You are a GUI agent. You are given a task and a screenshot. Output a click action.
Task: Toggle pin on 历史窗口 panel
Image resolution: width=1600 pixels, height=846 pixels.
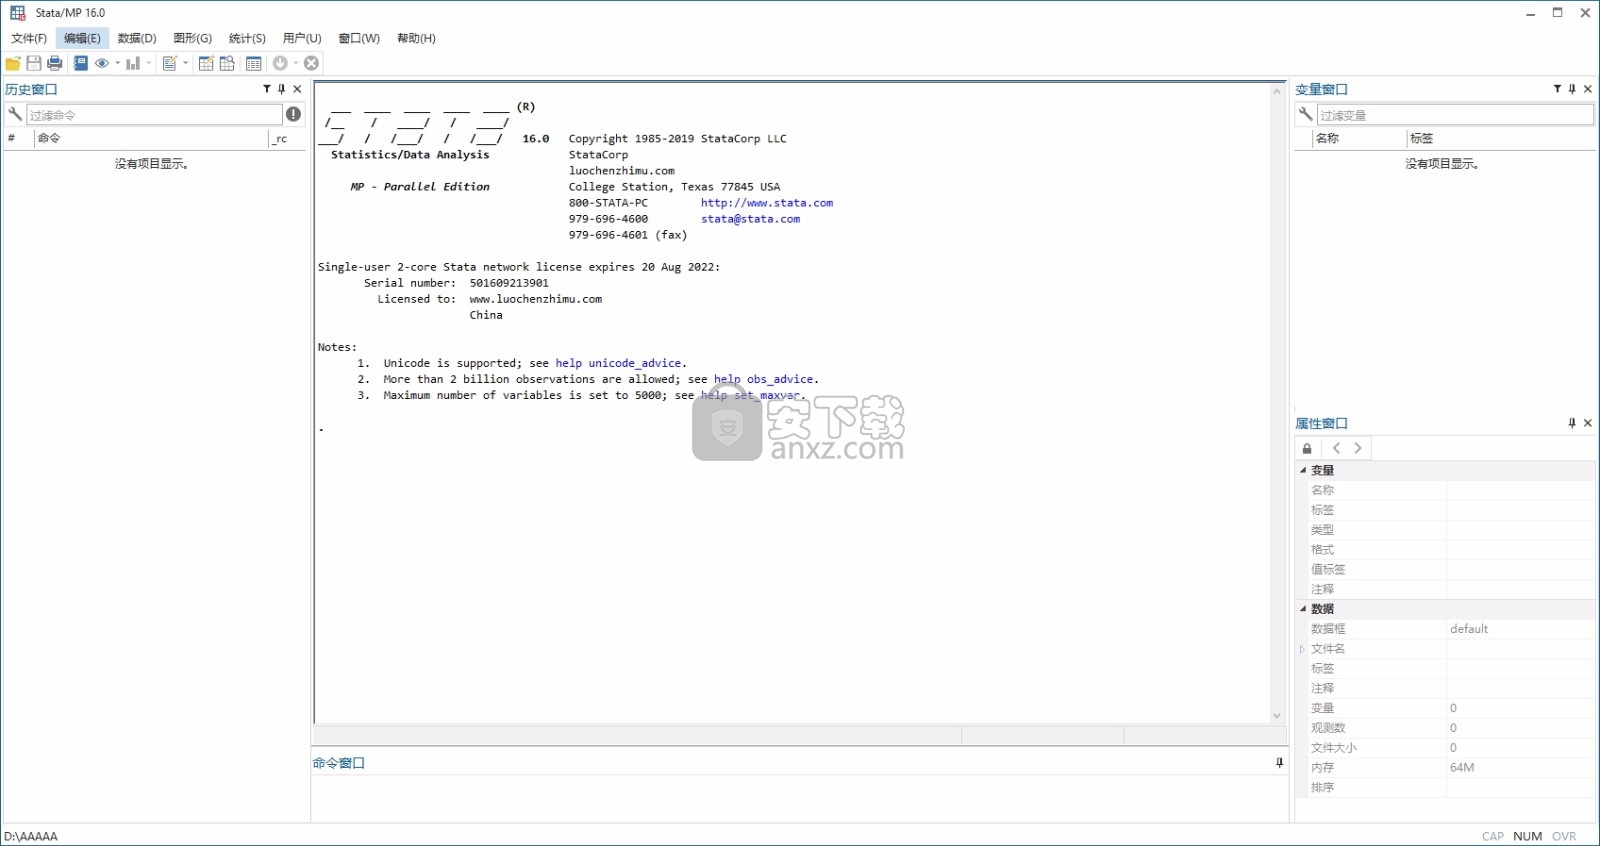282,89
